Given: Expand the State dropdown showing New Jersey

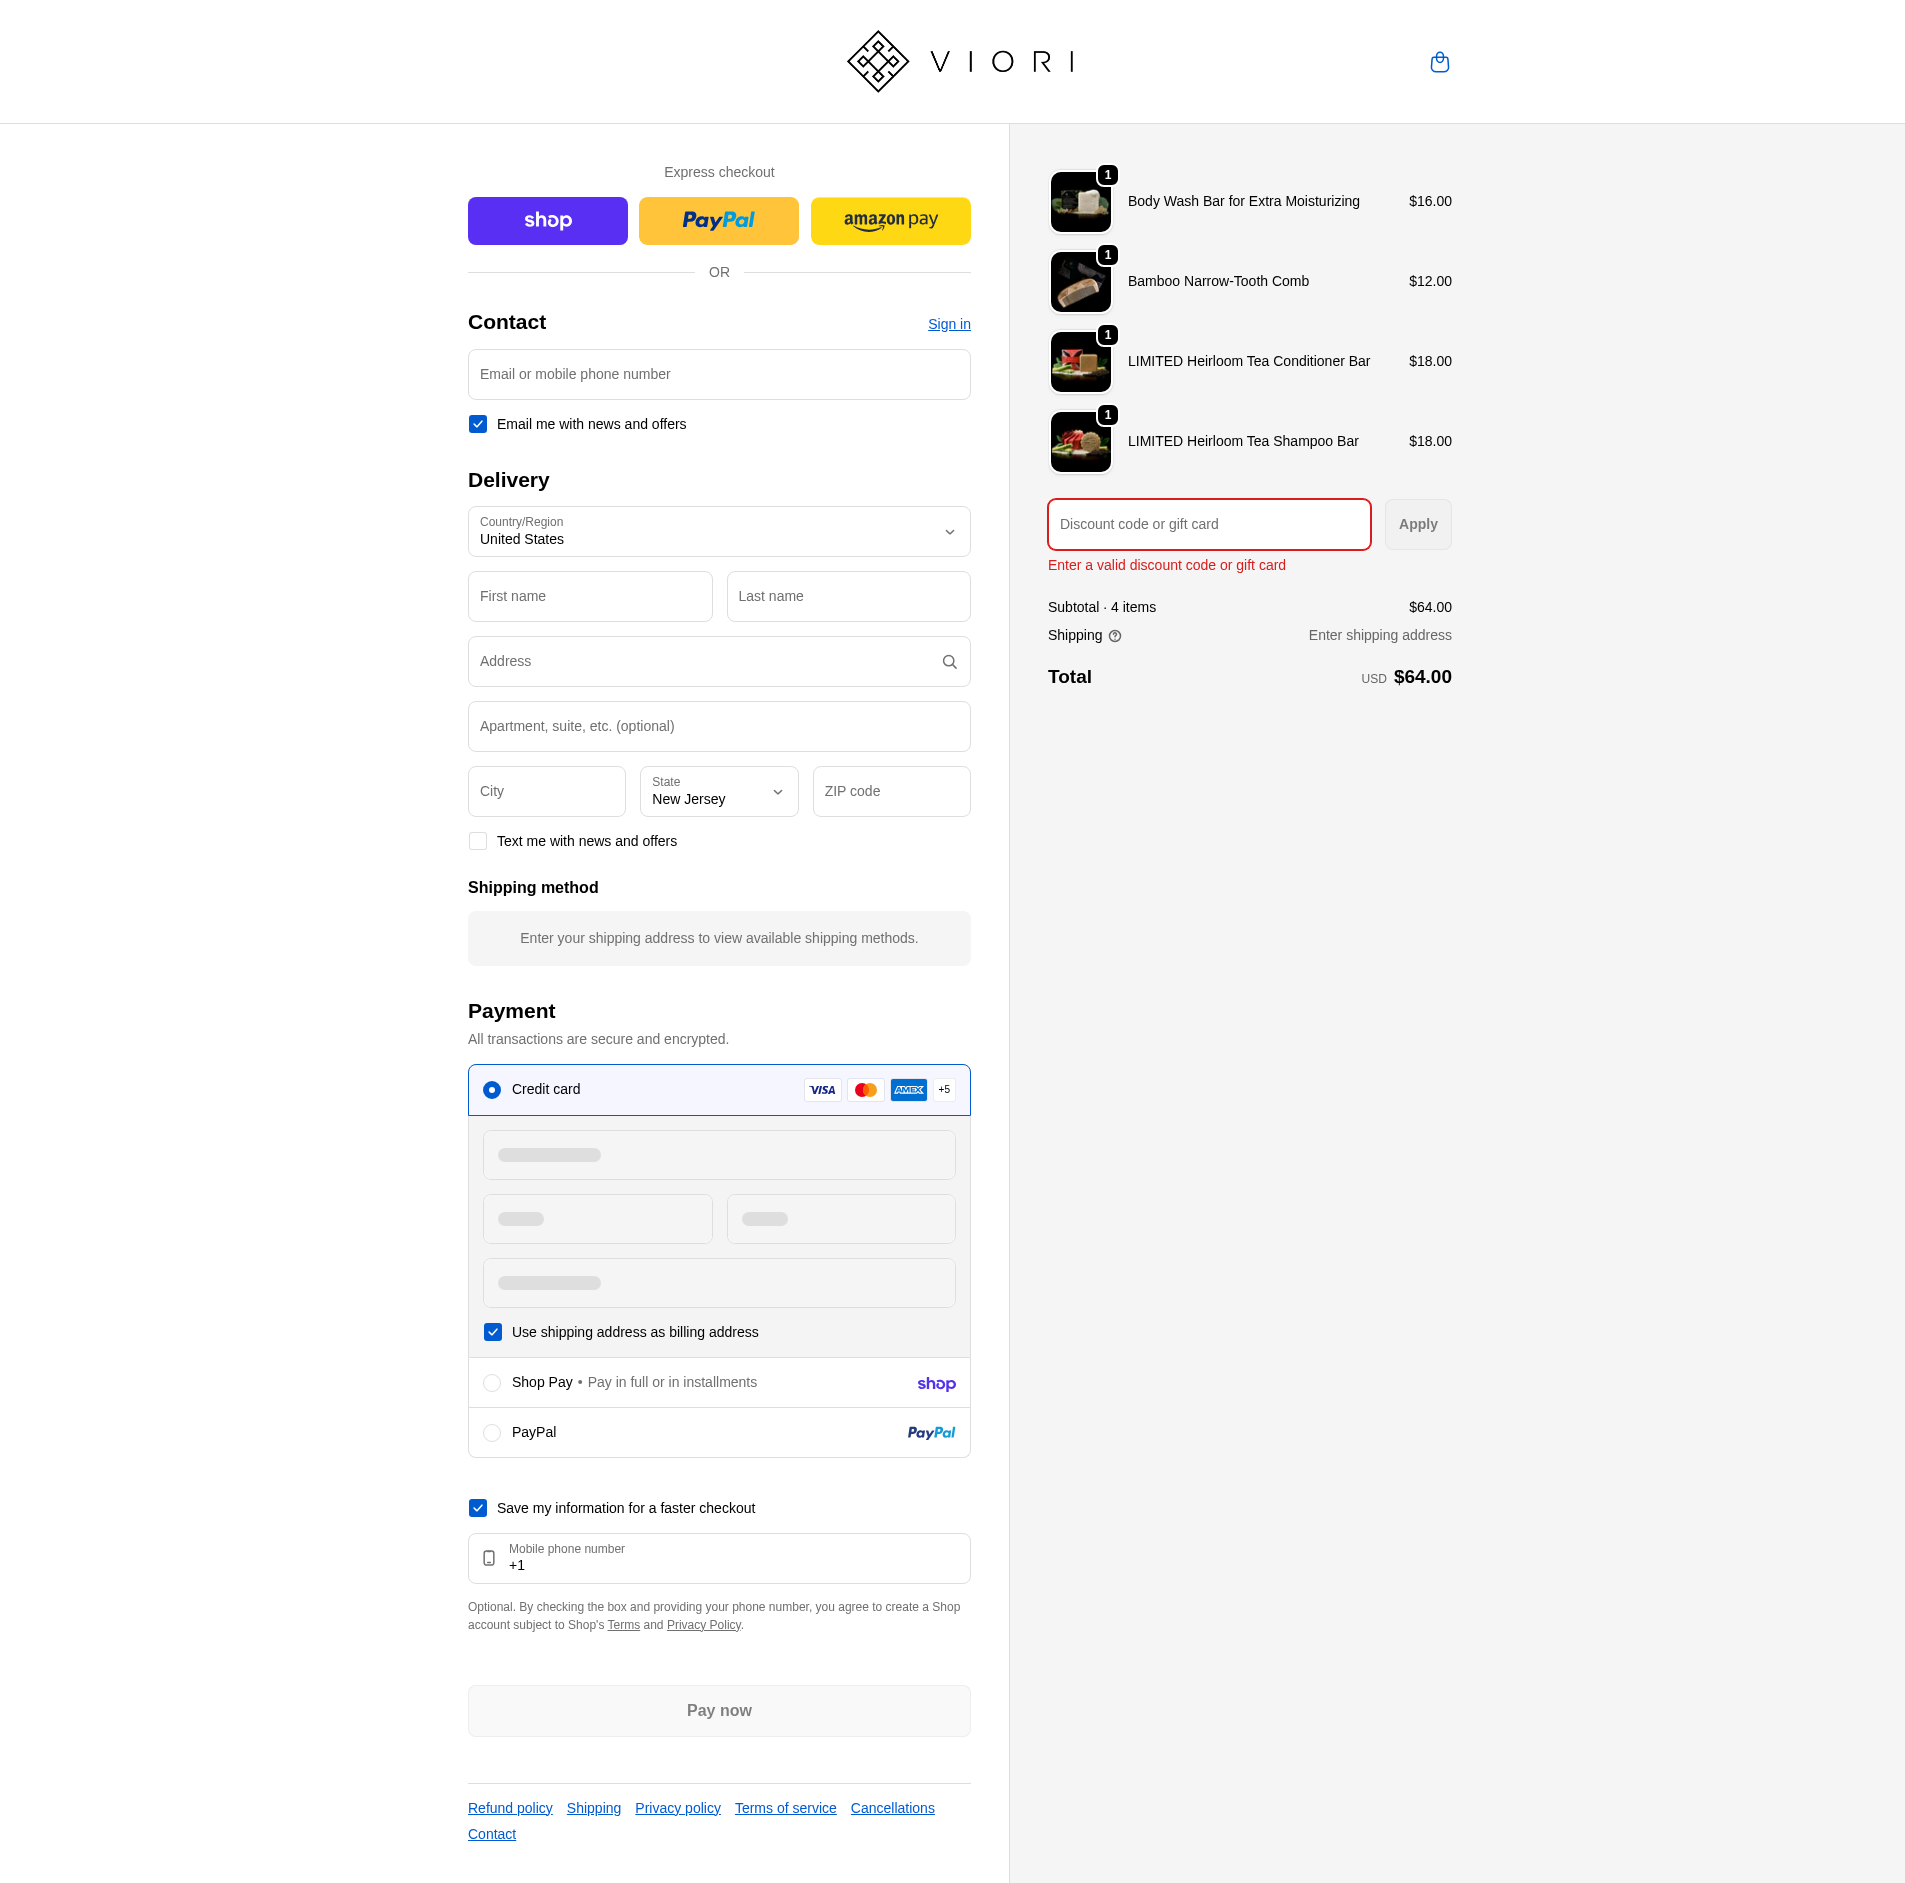Looking at the screenshot, I should coord(718,792).
